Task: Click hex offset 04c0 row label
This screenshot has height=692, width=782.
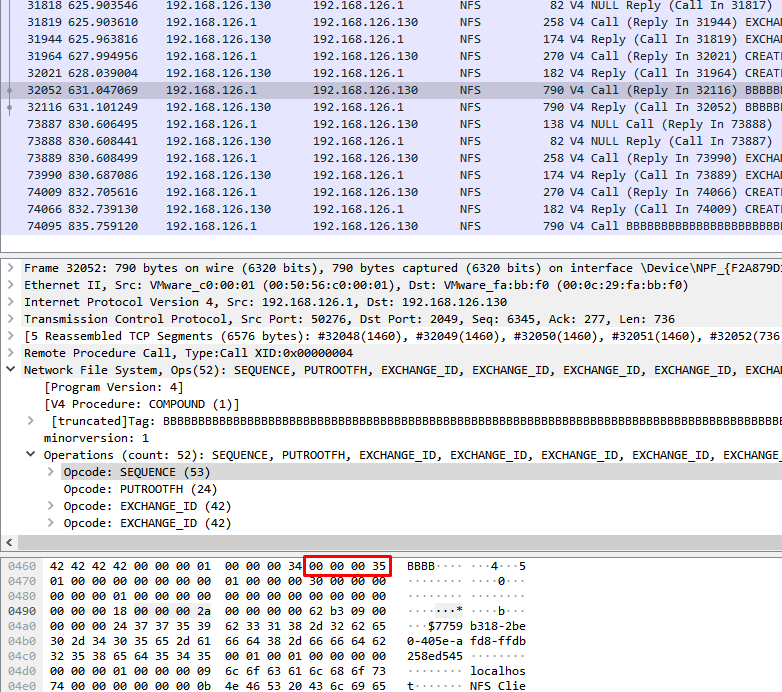Action: click(22, 656)
